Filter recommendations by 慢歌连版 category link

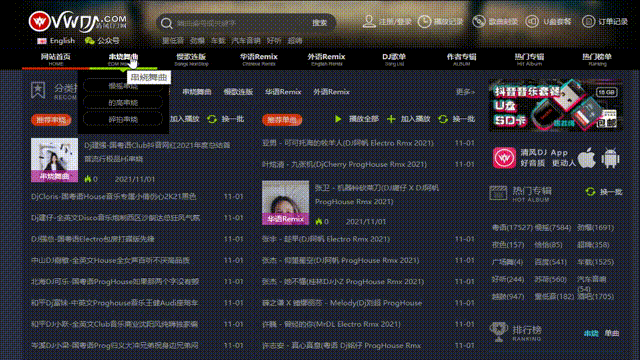[x=238, y=92]
